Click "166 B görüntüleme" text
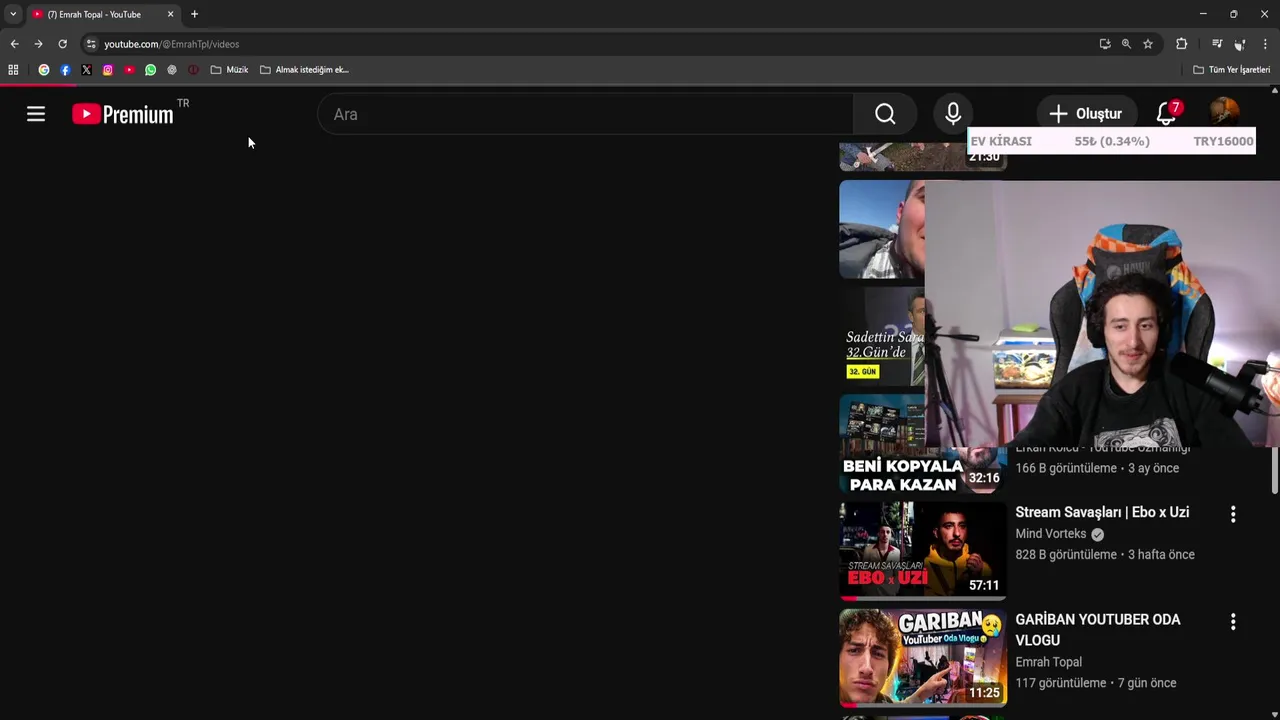 [x=1066, y=468]
